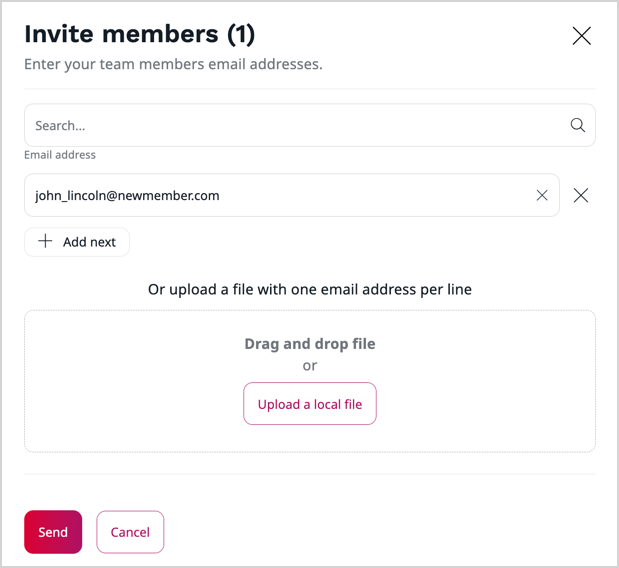Image resolution: width=619 pixels, height=568 pixels.
Task: Remove the john_lincoln email address row
Action: pyautogui.click(x=581, y=196)
